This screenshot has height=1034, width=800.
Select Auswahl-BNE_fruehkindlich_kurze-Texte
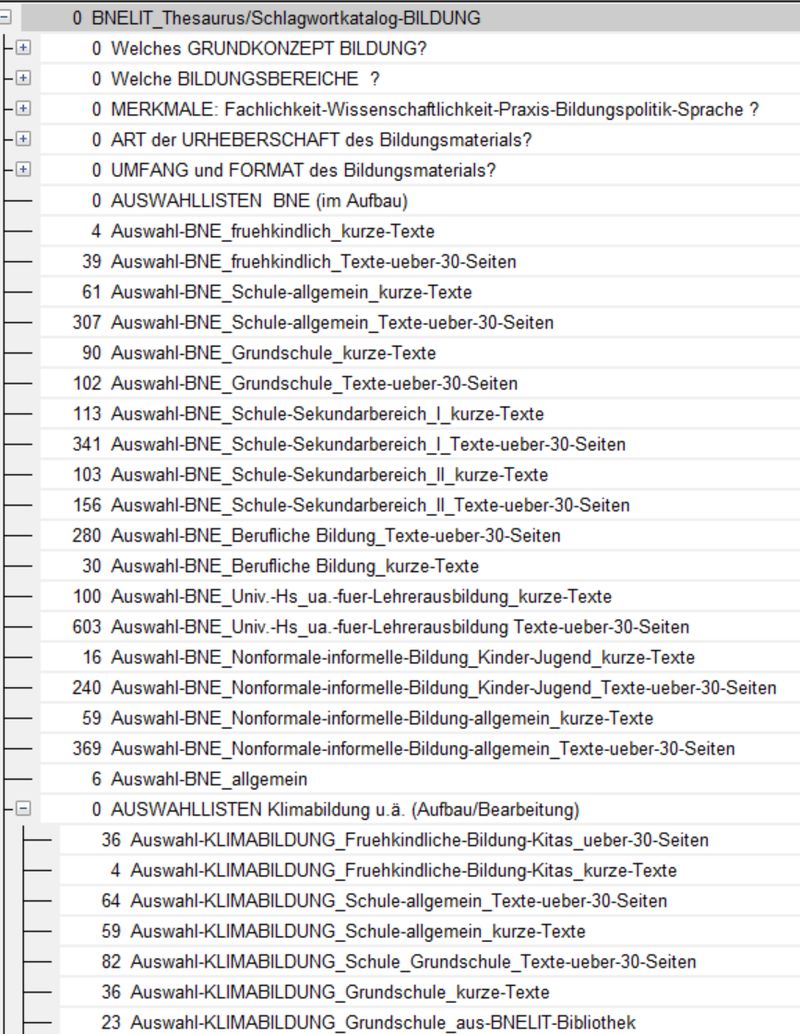(272, 231)
